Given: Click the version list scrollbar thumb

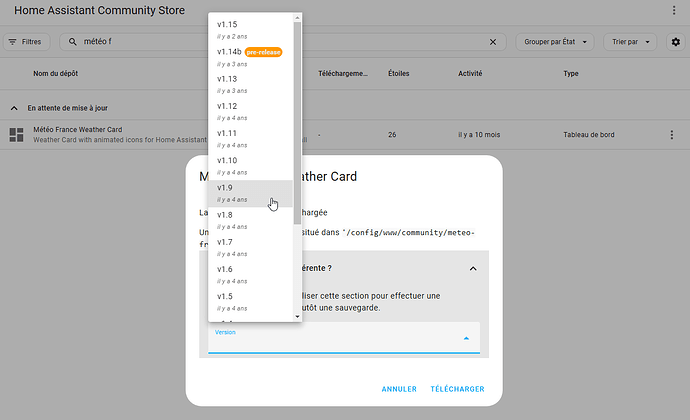Looking at the screenshot, I should coord(297,122).
